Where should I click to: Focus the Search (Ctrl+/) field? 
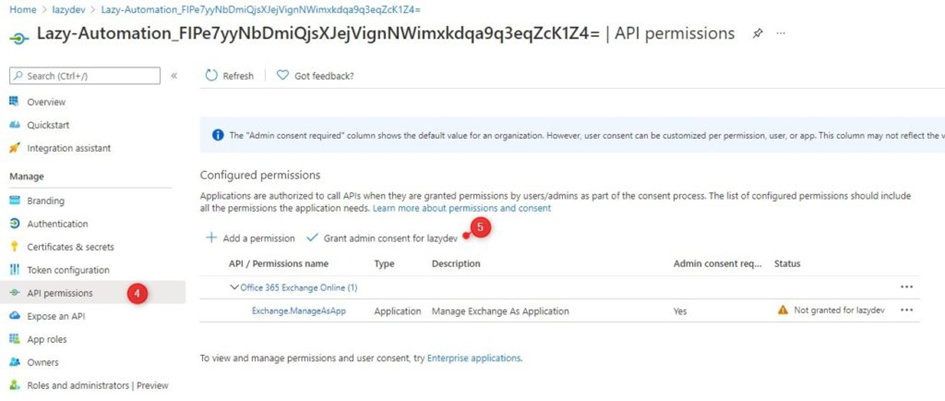point(85,76)
